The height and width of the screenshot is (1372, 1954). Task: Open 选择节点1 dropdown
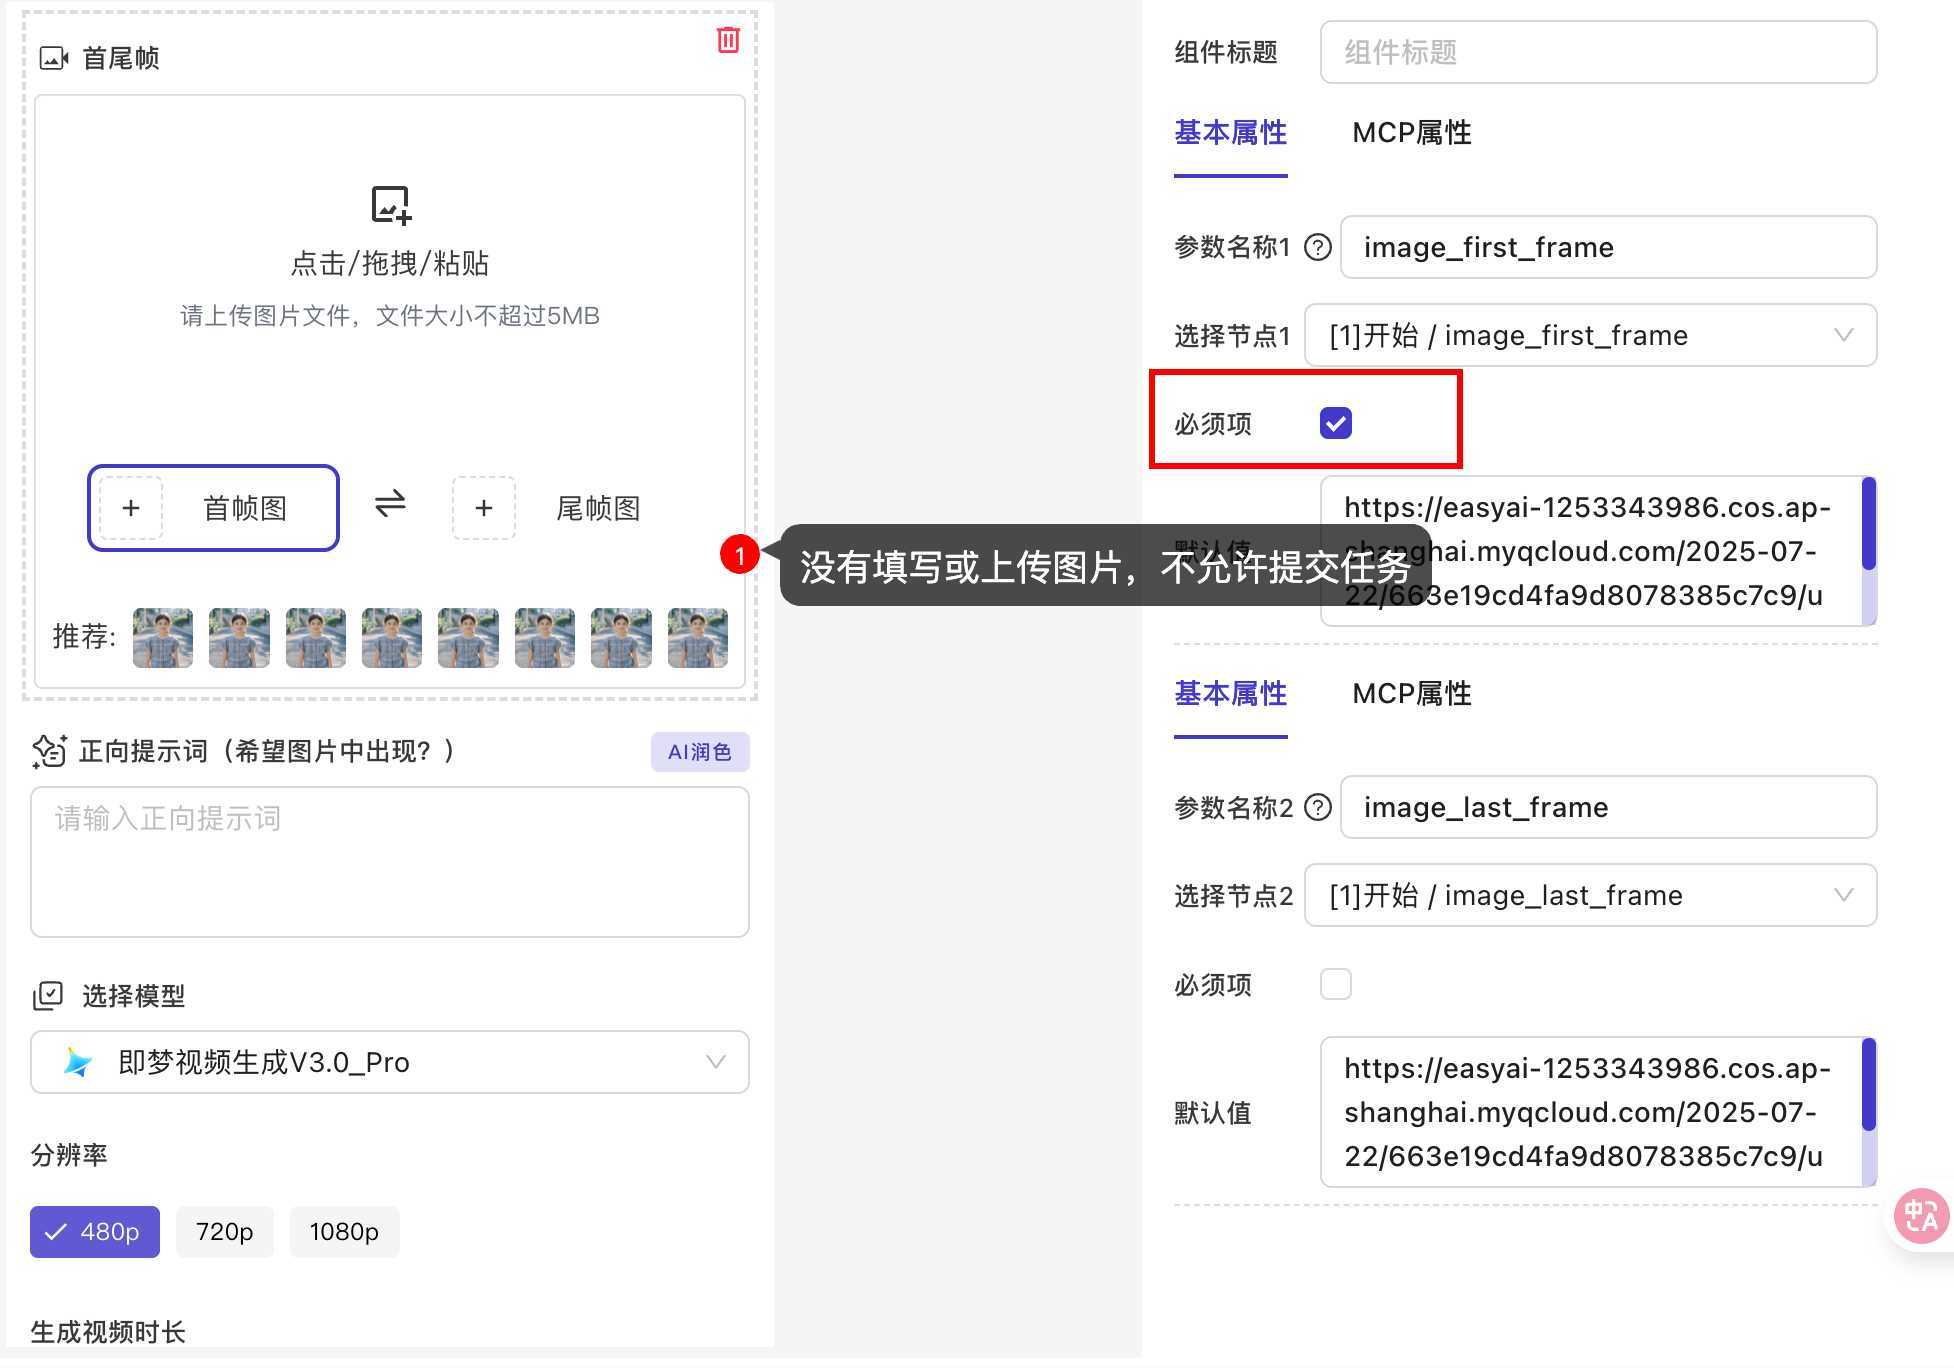pyautogui.click(x=1590, y=335)
